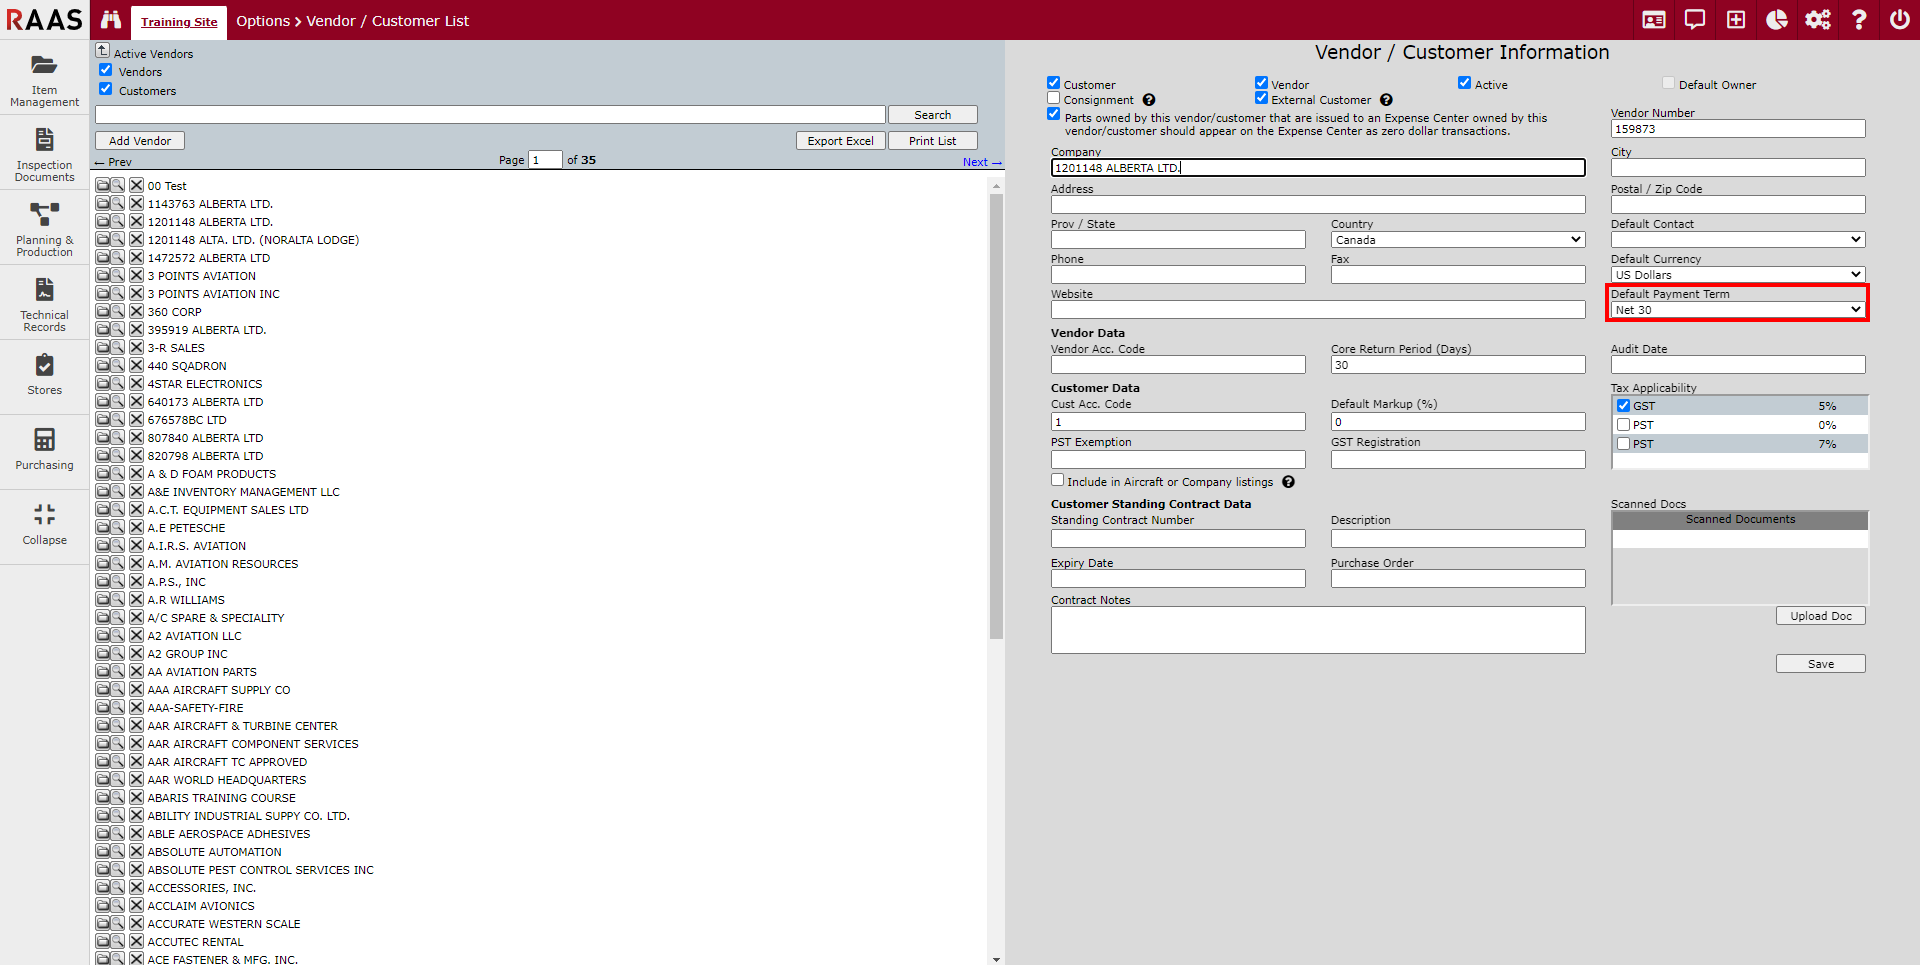The height and width of the screenshot is (965, 1920).
Task: Open the power/logout icon
Action: (x=1899, y=20)
